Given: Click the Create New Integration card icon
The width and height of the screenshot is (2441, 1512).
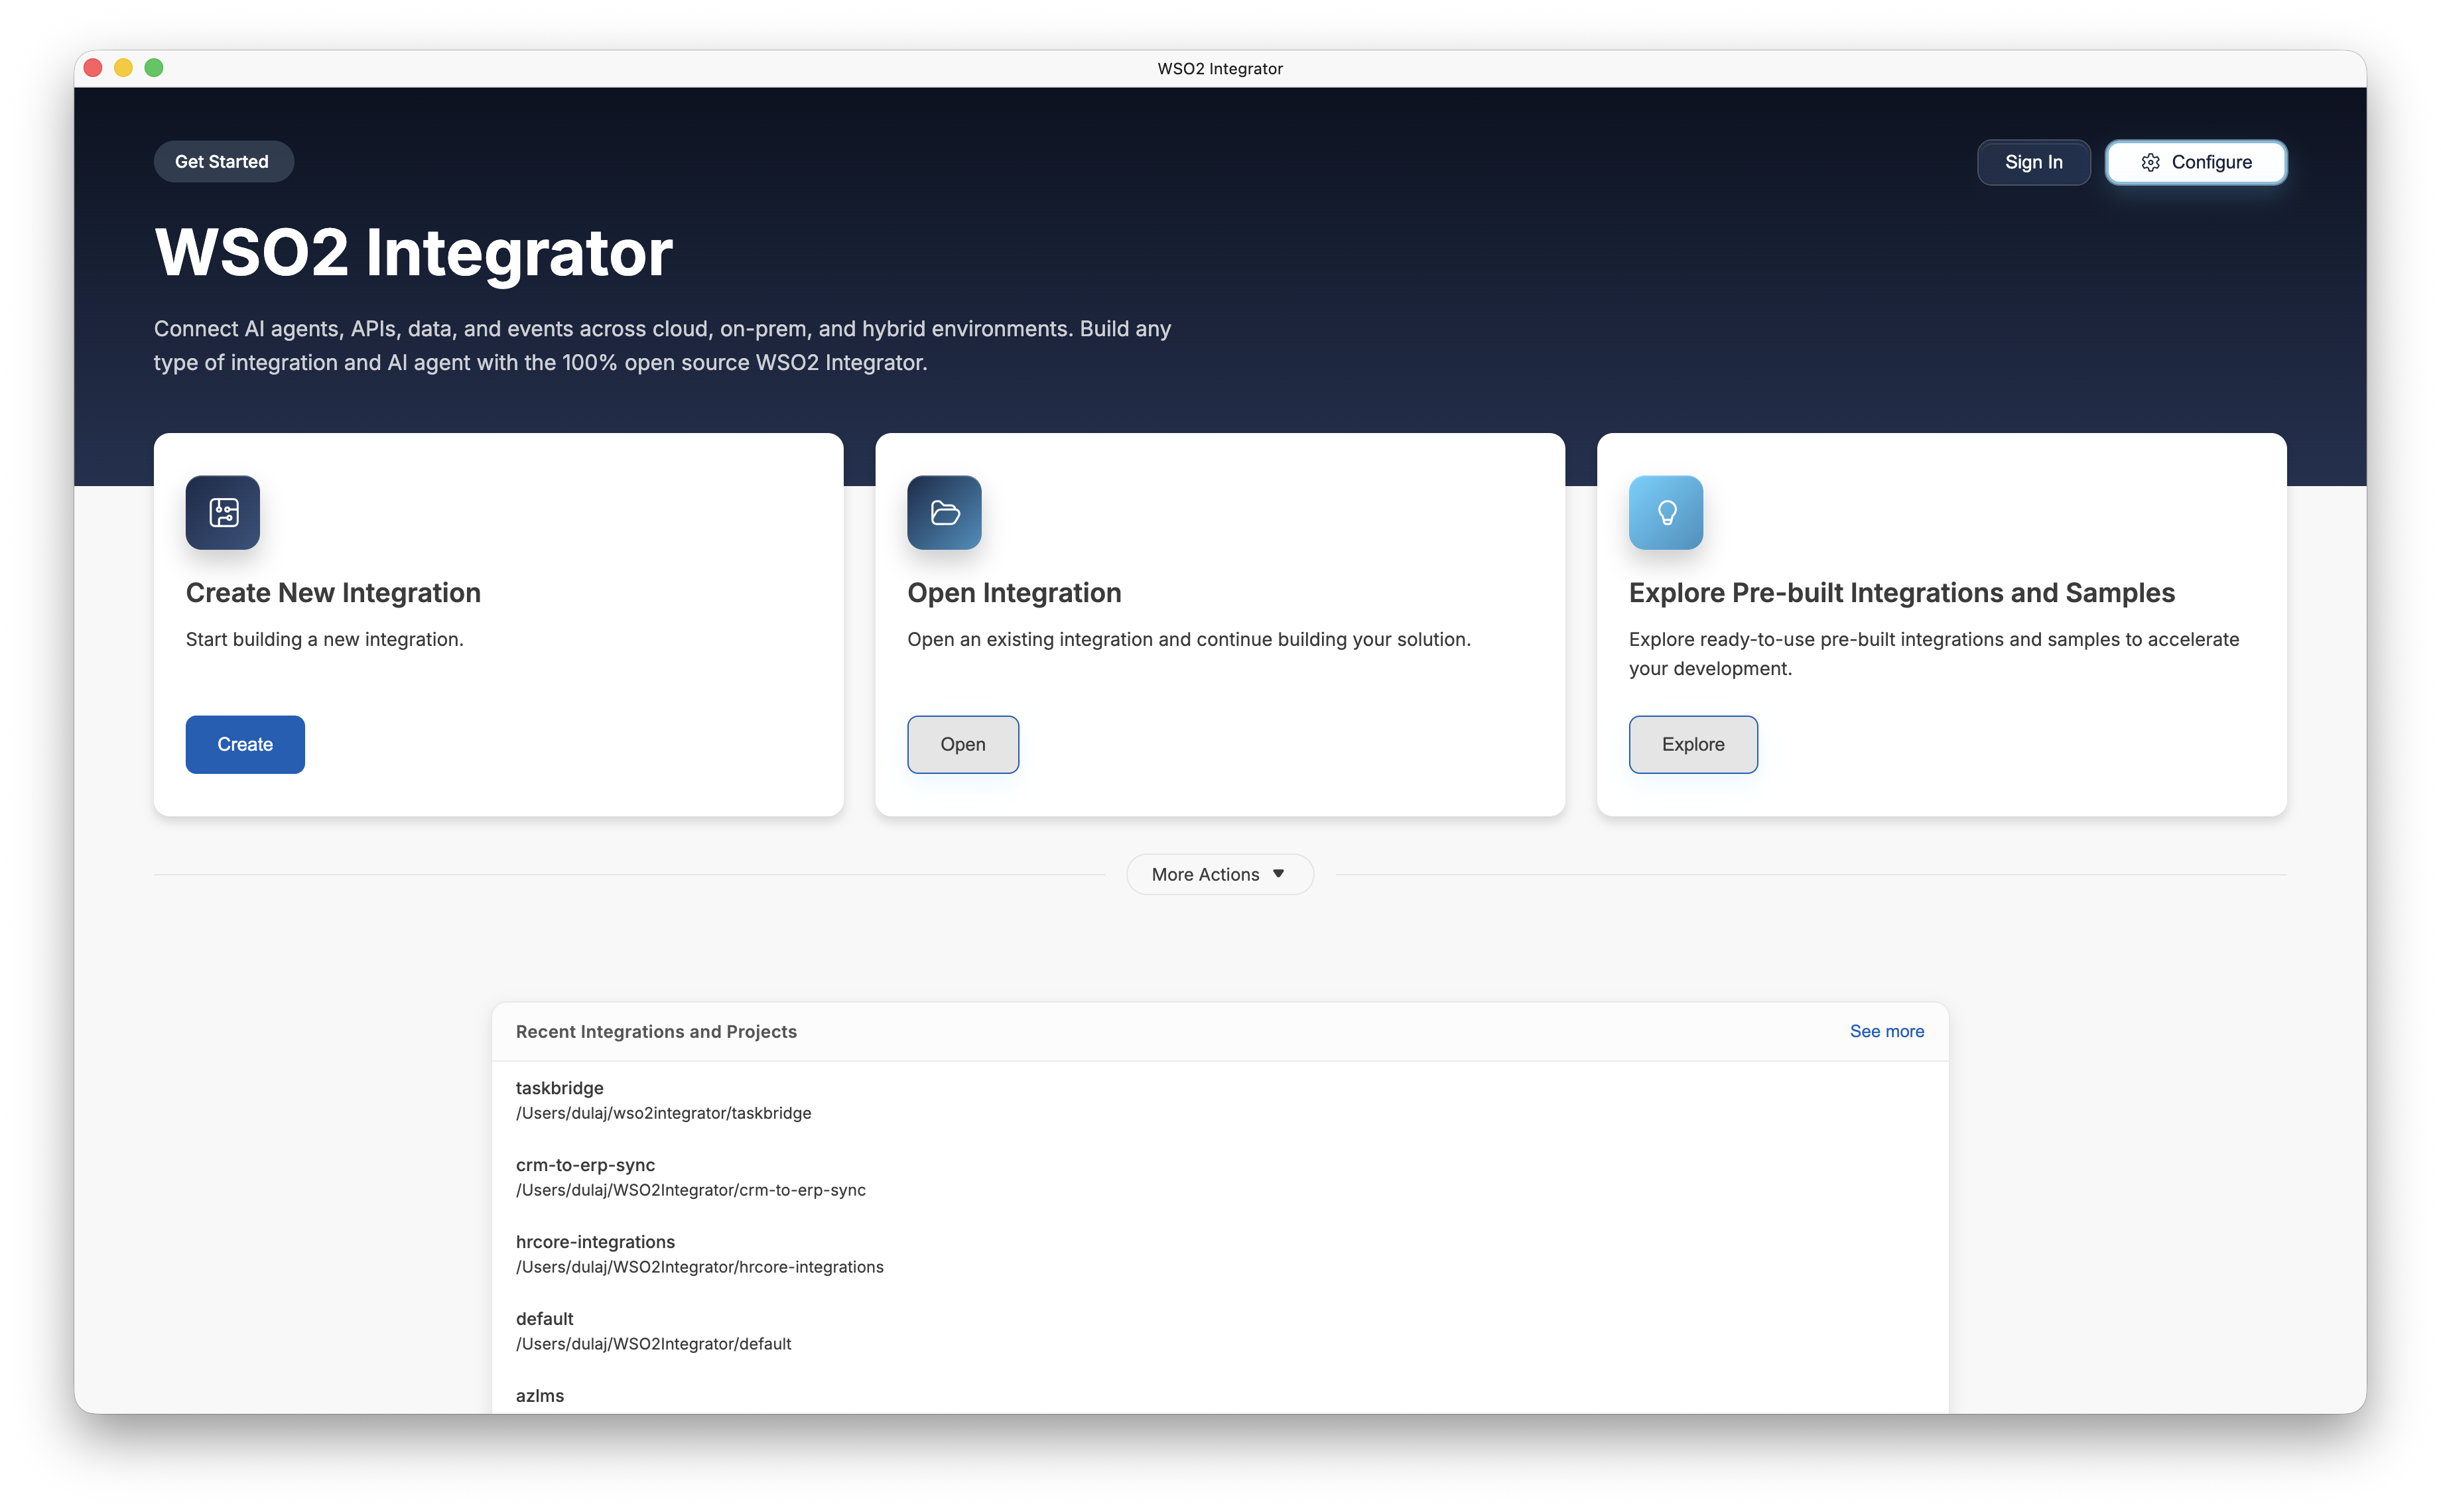Looking at the screenshot, I should tap(222, 512).
